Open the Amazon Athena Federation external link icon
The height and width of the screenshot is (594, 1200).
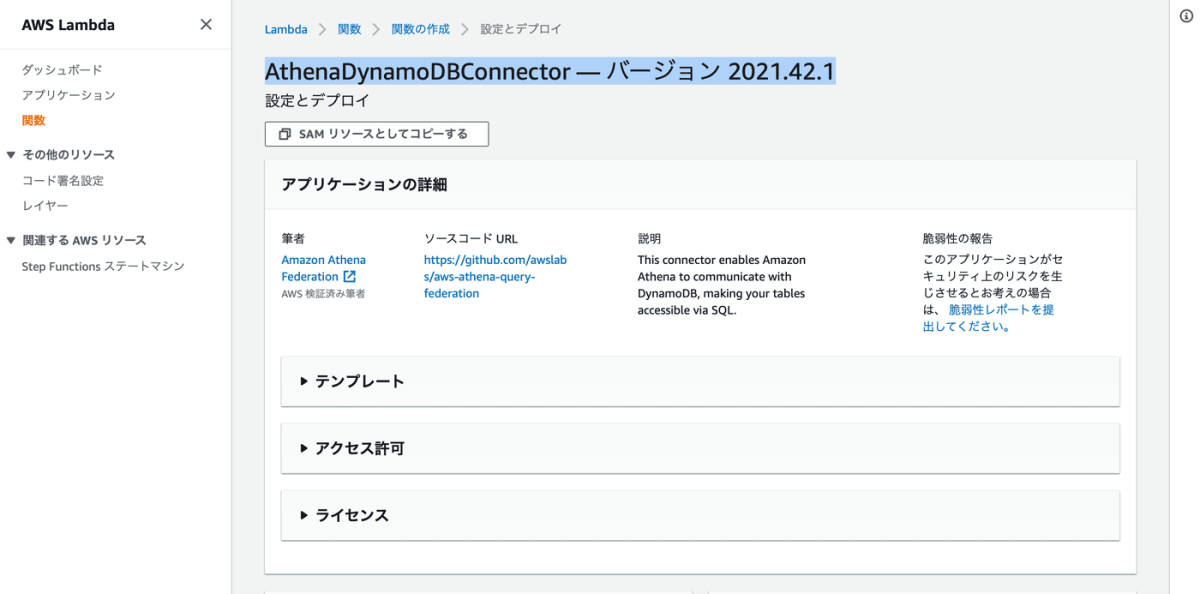tap(349, 276)
